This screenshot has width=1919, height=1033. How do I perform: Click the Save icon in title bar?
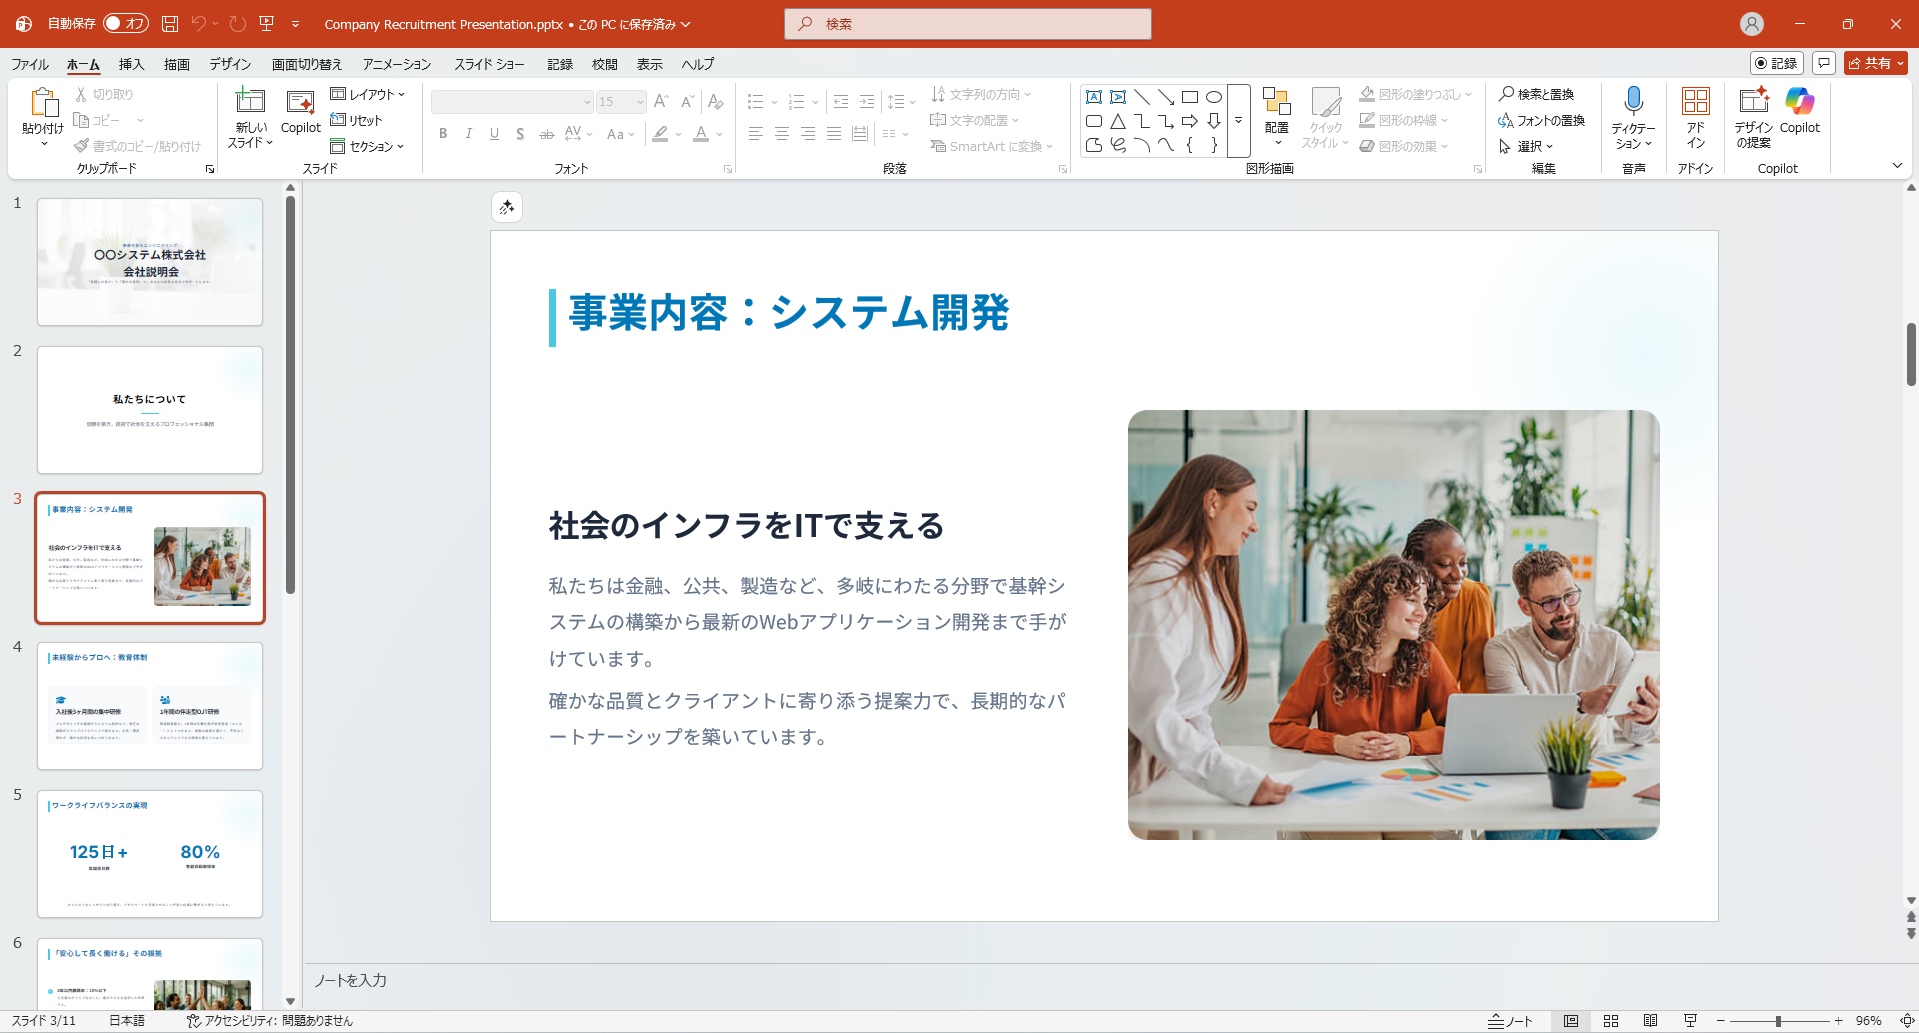pyautogui.click(x=170, y=24)
